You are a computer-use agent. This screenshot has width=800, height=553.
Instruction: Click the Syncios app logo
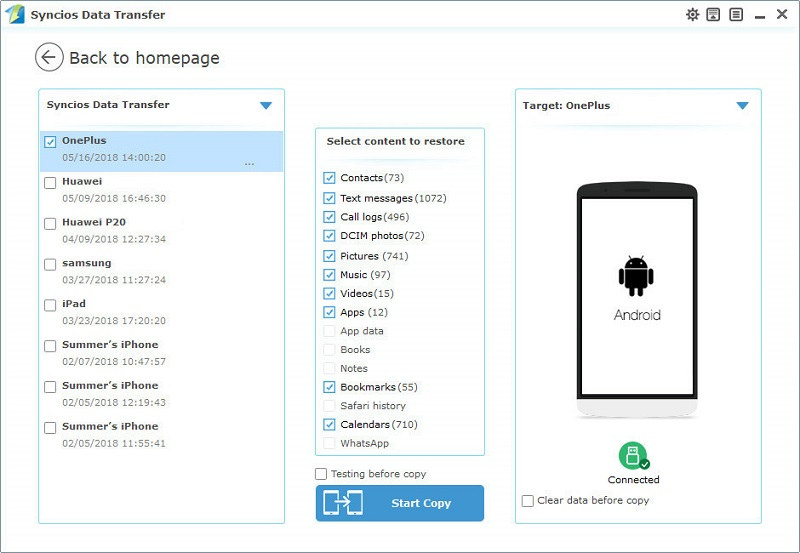pyautogui.click(x=15, y=14)
